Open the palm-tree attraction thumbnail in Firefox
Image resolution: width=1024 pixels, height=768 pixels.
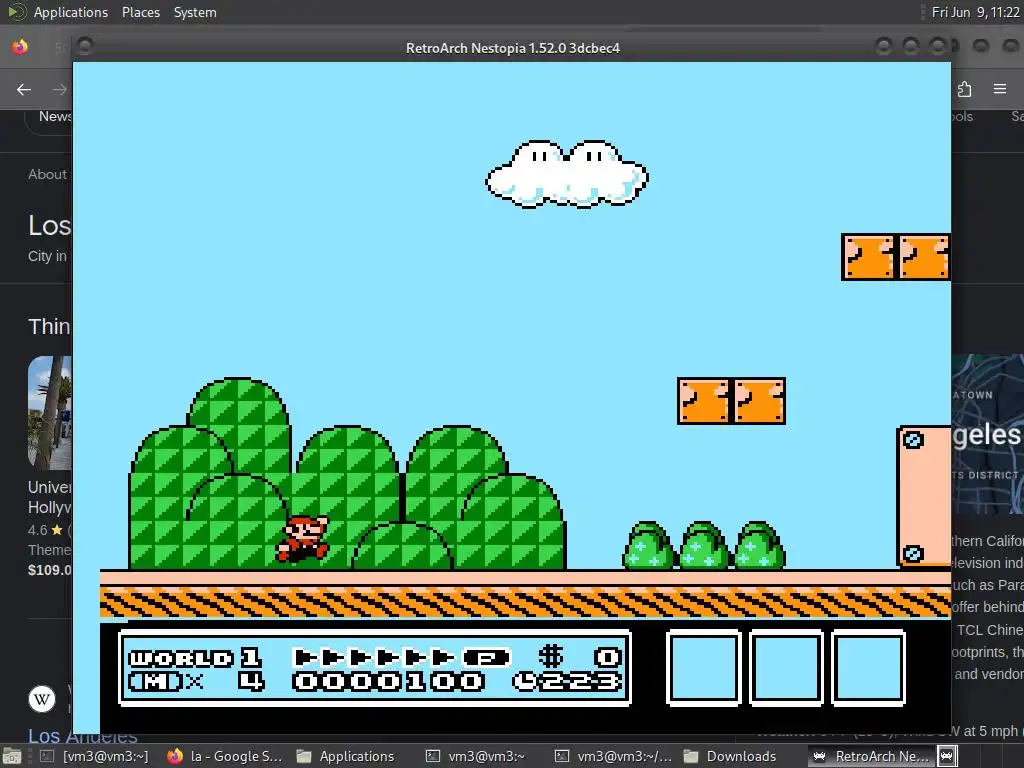(50, 413)
